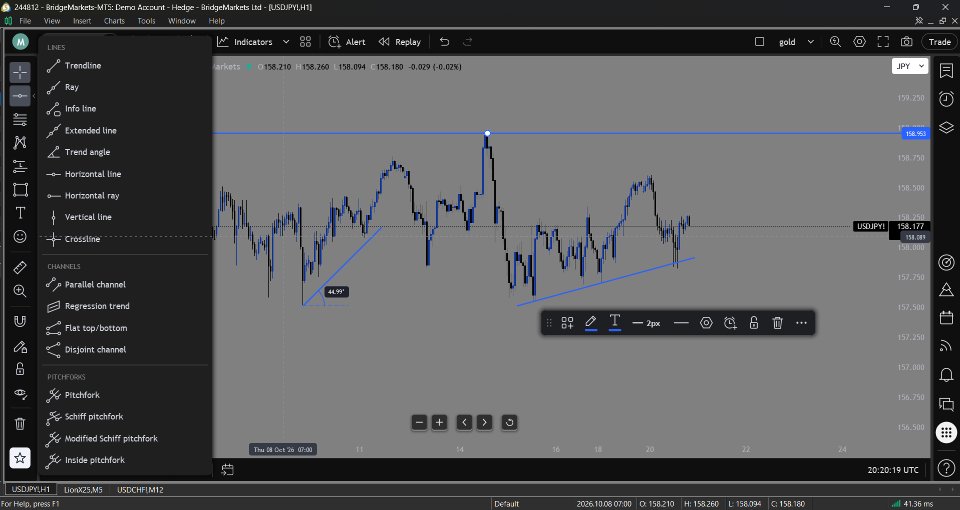This screenshot has width=960, height=510.
Task: Switch to the LionX25,M5 chart tab
Action: click(x=83, y=490)
